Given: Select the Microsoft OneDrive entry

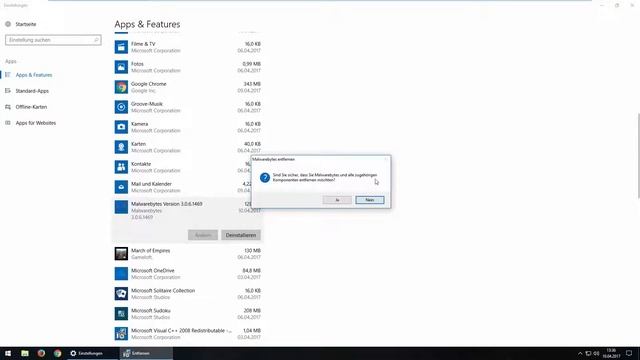Looking at the screenshot, I should point(188,273).
